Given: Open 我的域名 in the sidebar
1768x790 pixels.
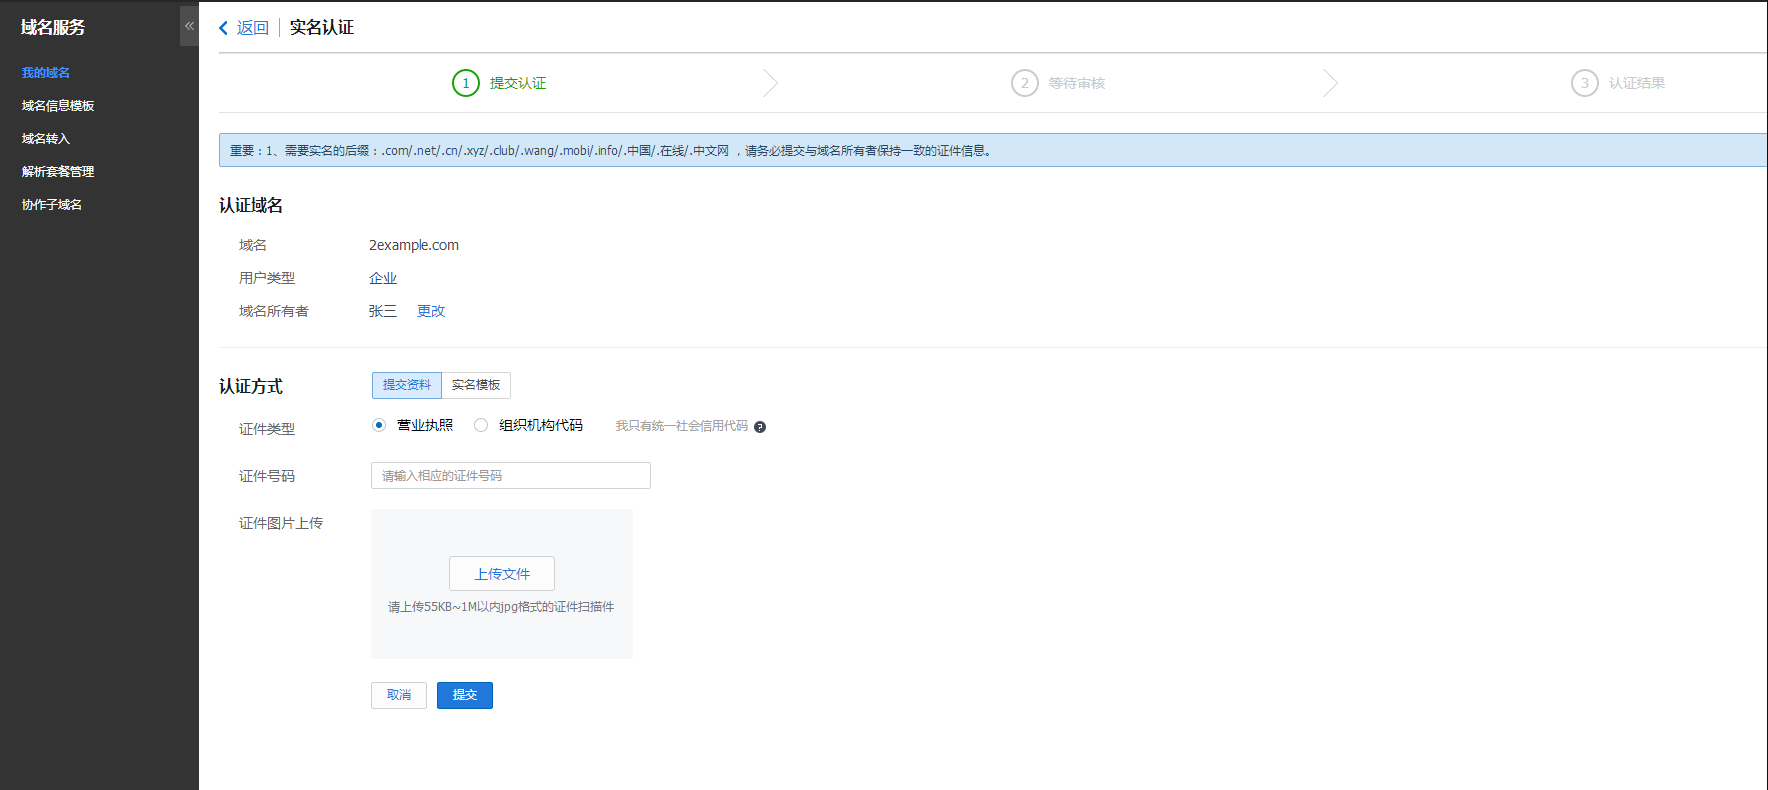Looking at the screenshot, I should 46,73.
